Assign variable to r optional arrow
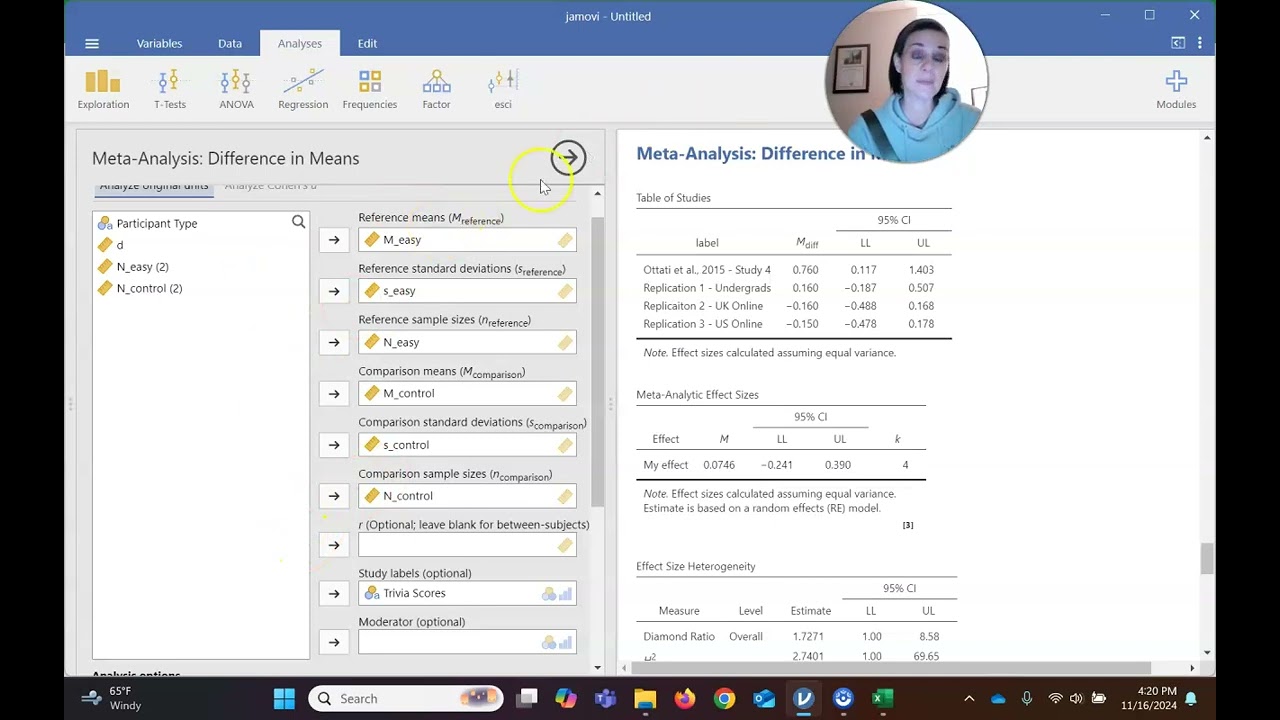The height and width of the screenshot is (720, 1280). tap(334, 545)
